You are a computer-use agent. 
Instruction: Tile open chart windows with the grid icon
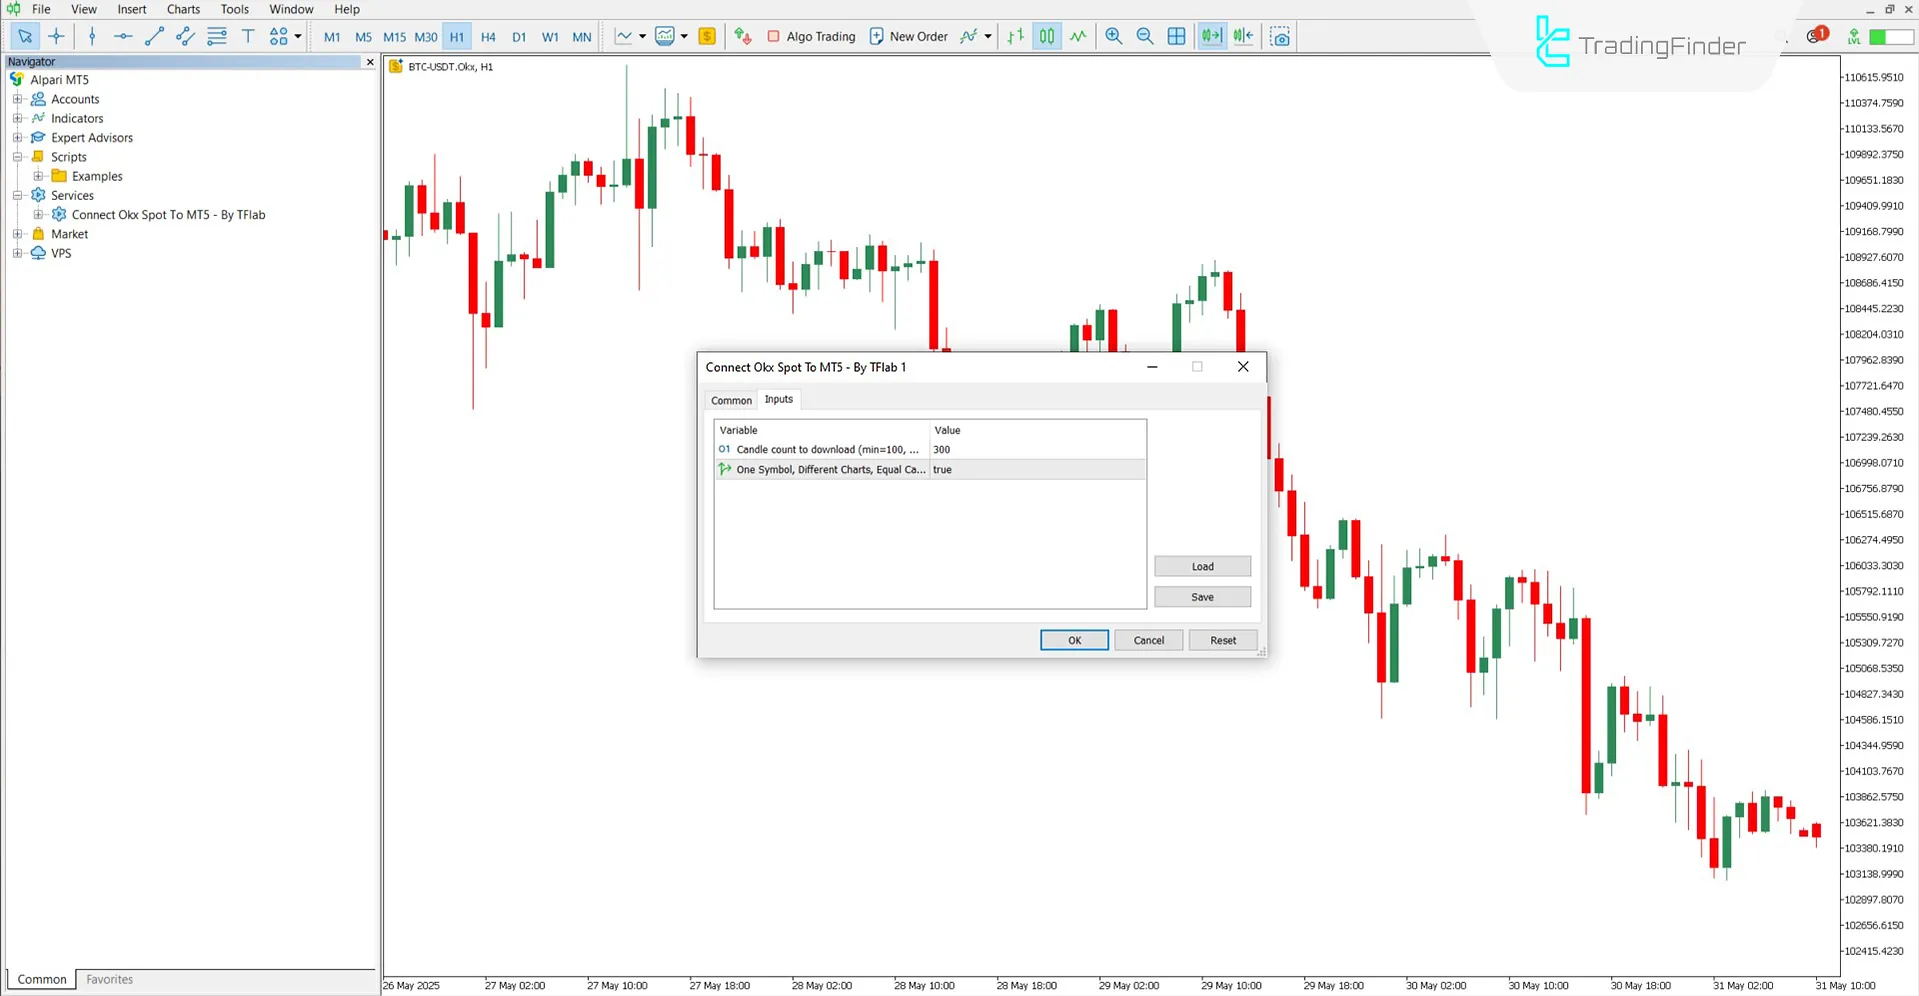click(1176, 36)
